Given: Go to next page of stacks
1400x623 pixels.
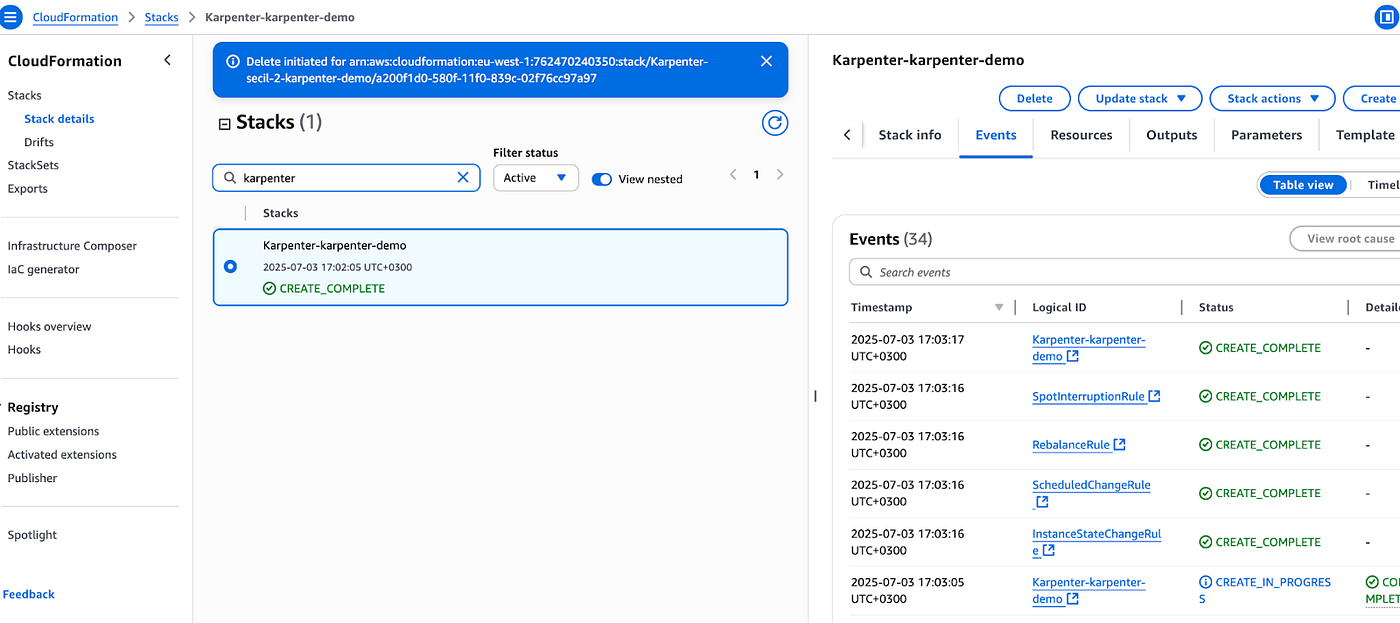Looking at the screenshot, I should (x=780, y=175).
